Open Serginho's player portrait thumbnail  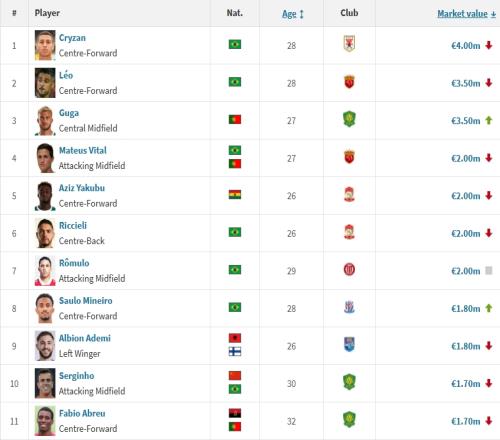point(45,383)
